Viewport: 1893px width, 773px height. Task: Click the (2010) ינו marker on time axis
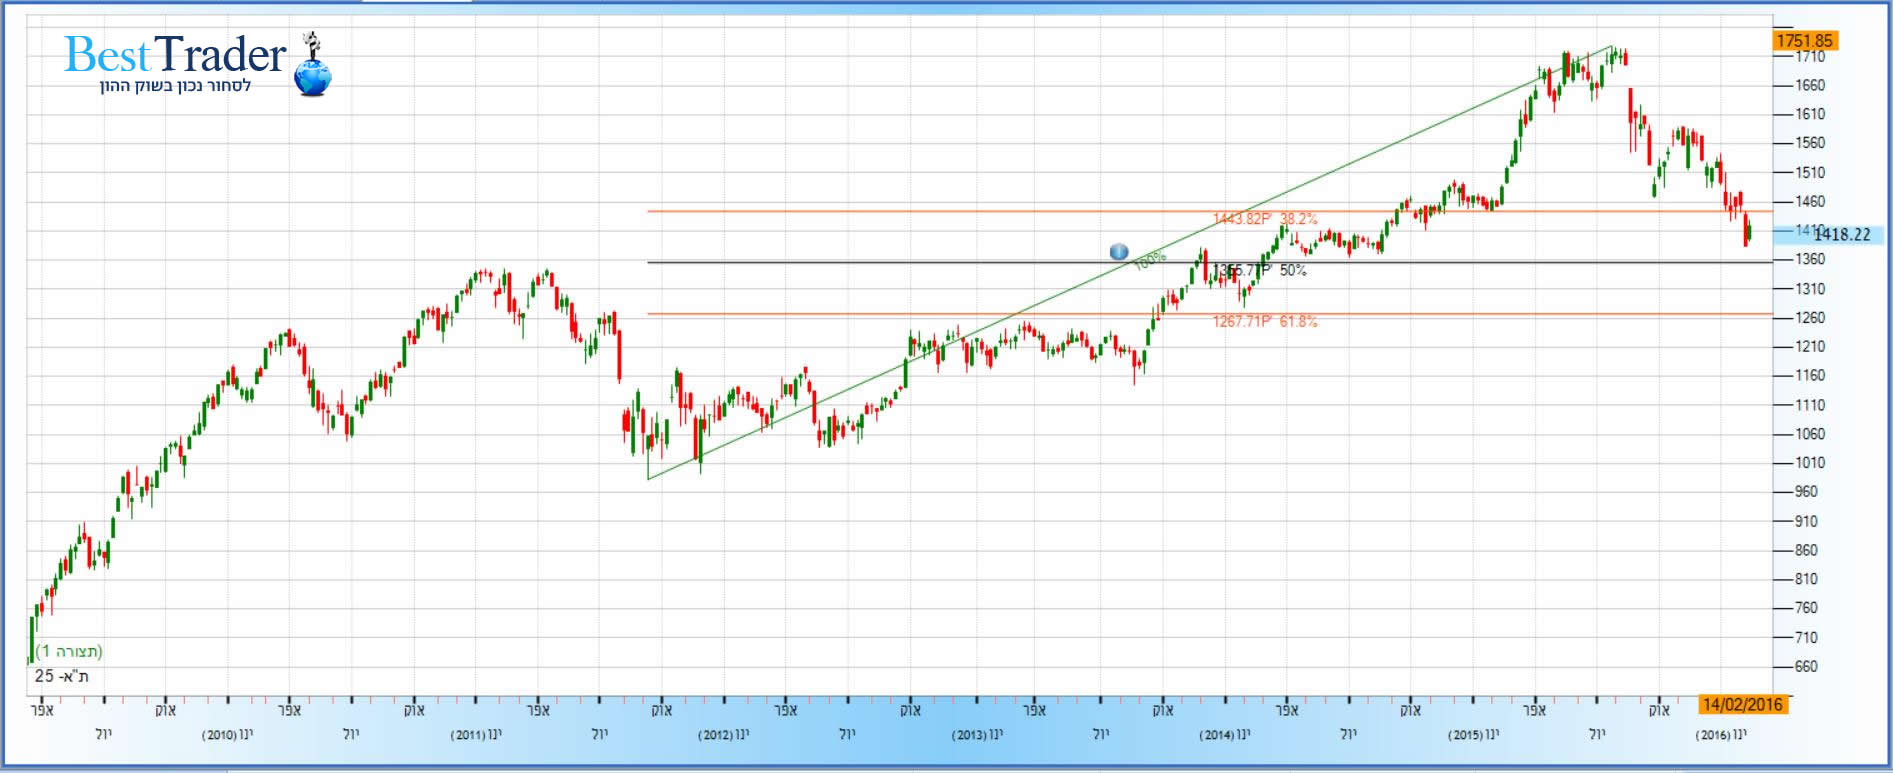[x=227, y=735]
